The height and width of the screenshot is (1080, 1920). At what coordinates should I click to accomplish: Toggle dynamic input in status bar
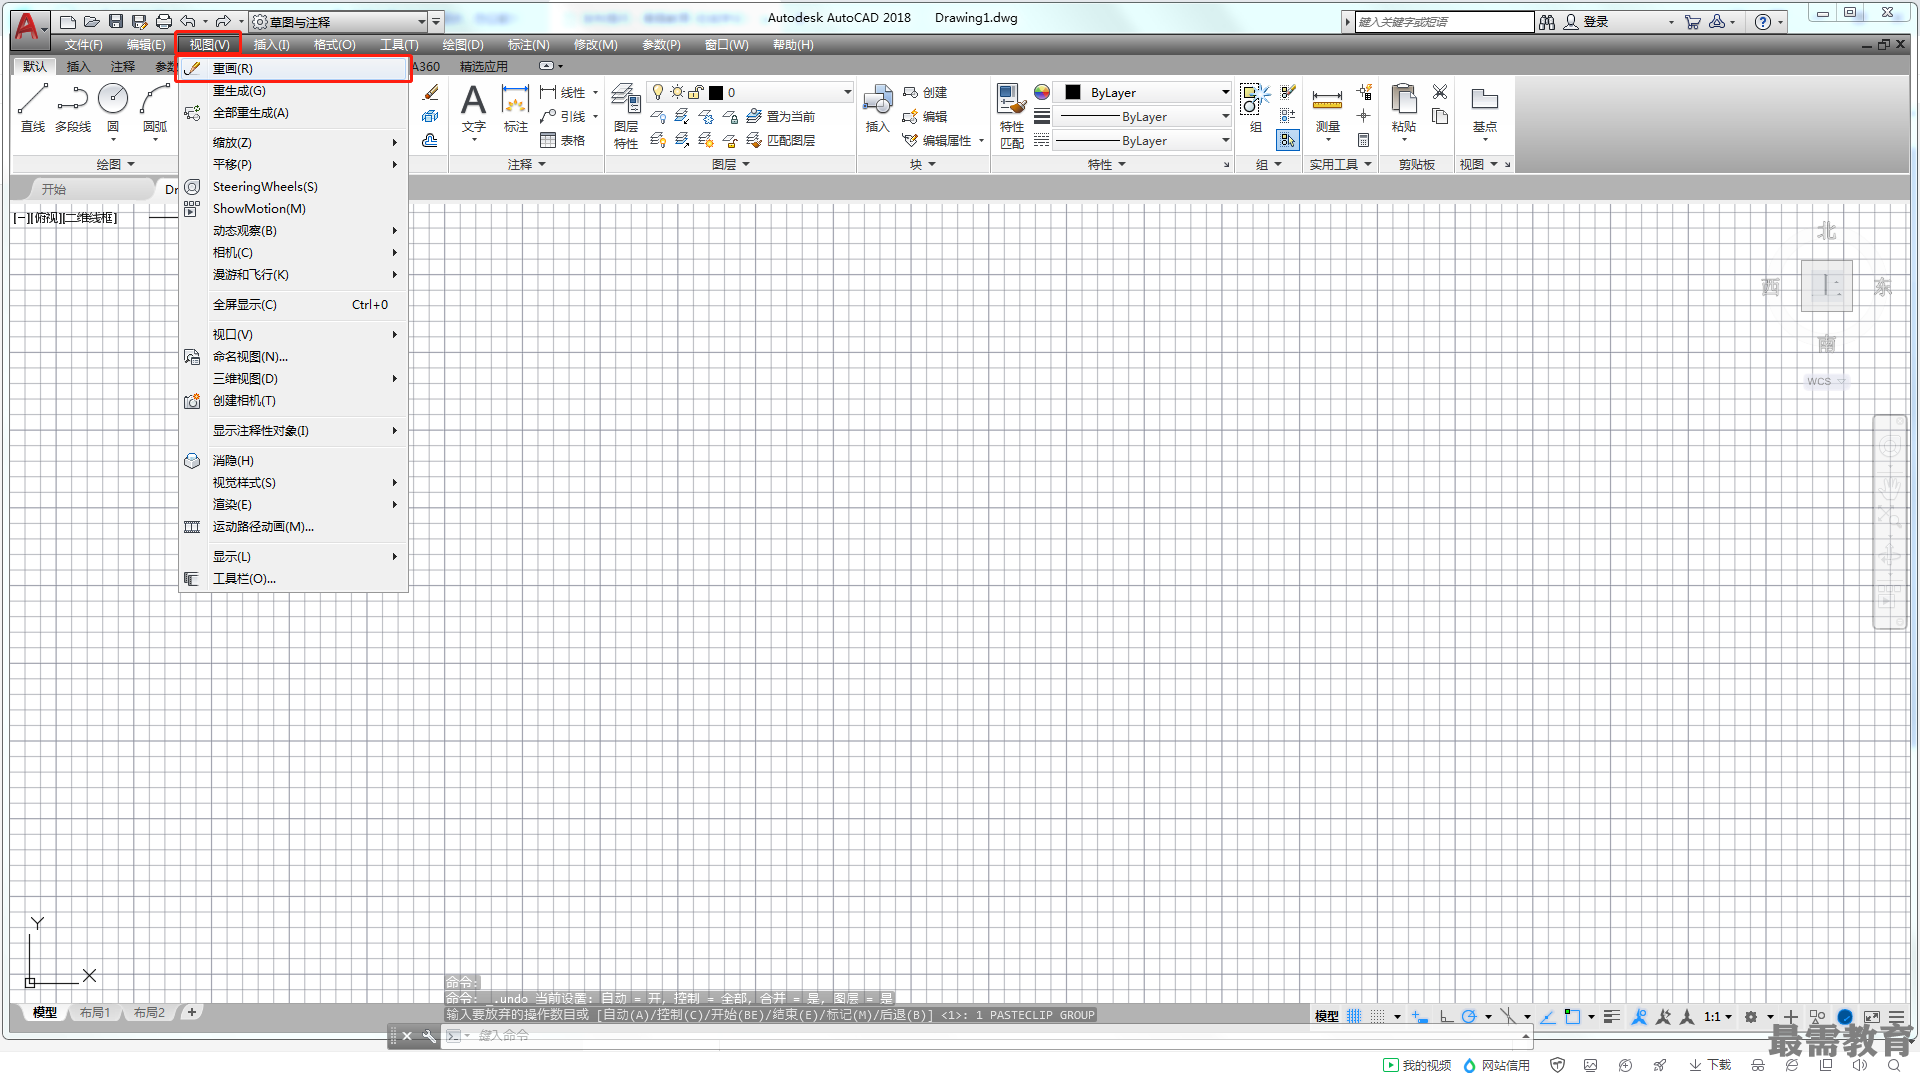[x=1419, y=1016]
